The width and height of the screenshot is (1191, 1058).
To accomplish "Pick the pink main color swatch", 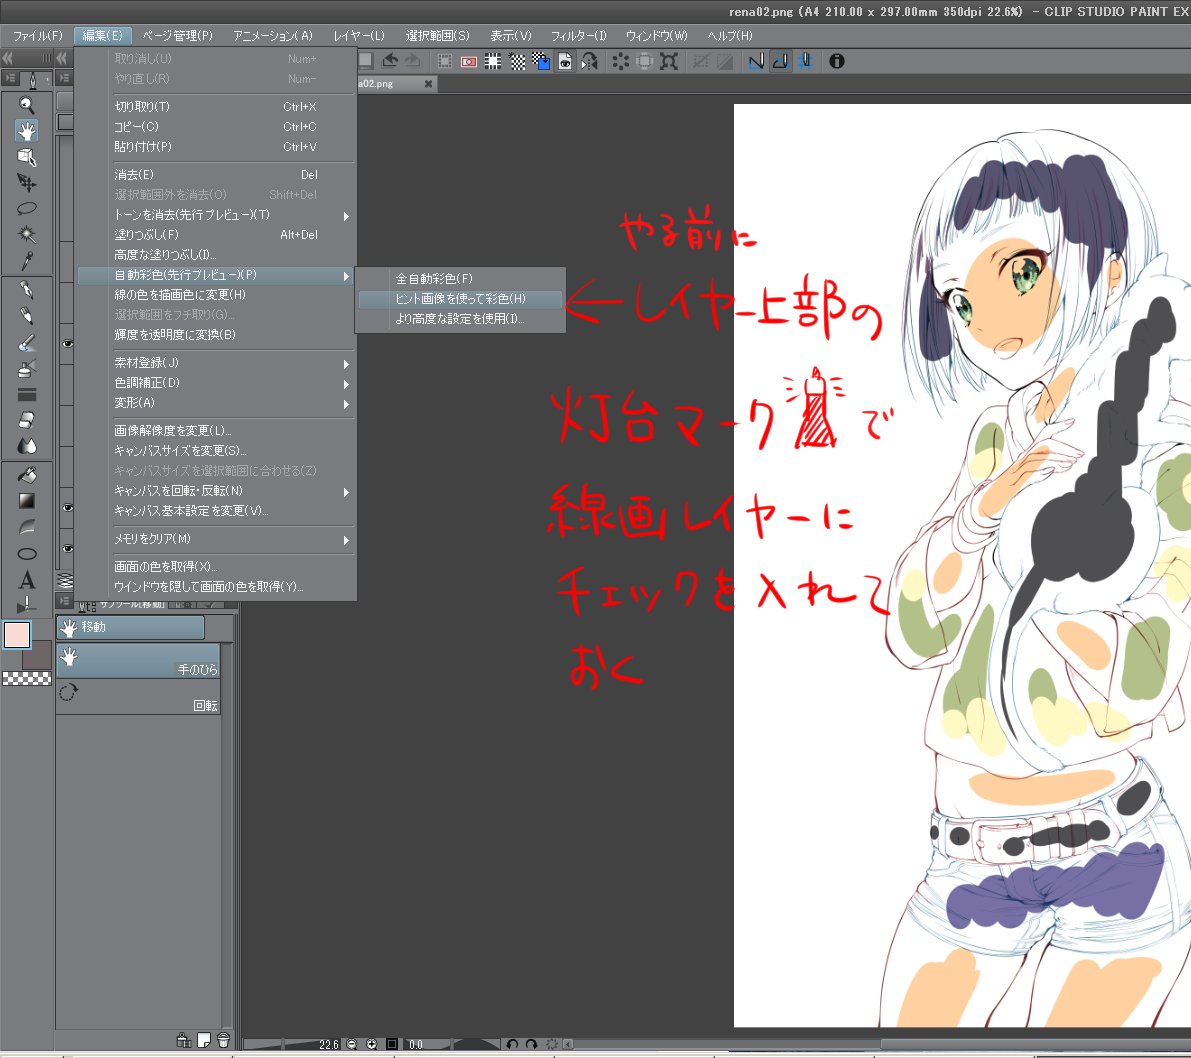I will tap(17, 635).
